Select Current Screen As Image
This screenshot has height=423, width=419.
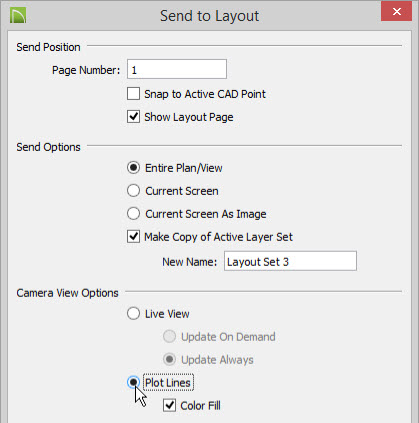(x=133, y=214)
